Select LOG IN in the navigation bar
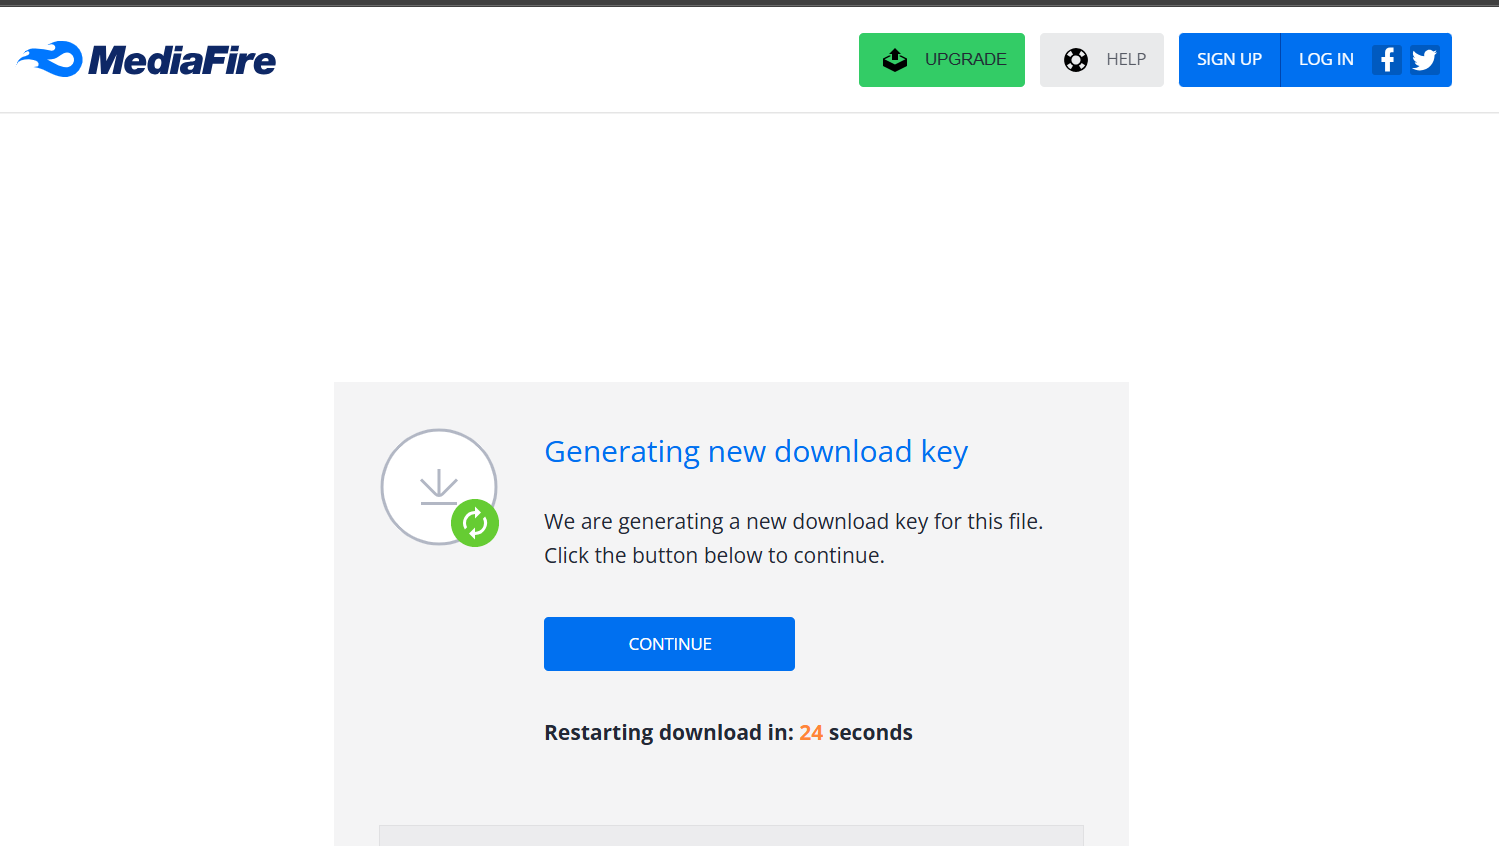The image size is (1499, 846). (1326, 59)
